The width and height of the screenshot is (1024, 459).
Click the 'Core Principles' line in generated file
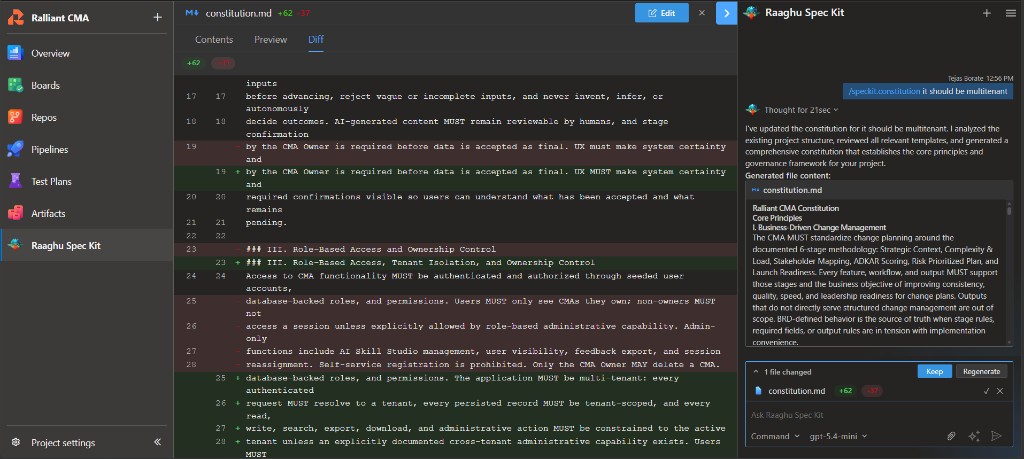[x=776, y=218]
